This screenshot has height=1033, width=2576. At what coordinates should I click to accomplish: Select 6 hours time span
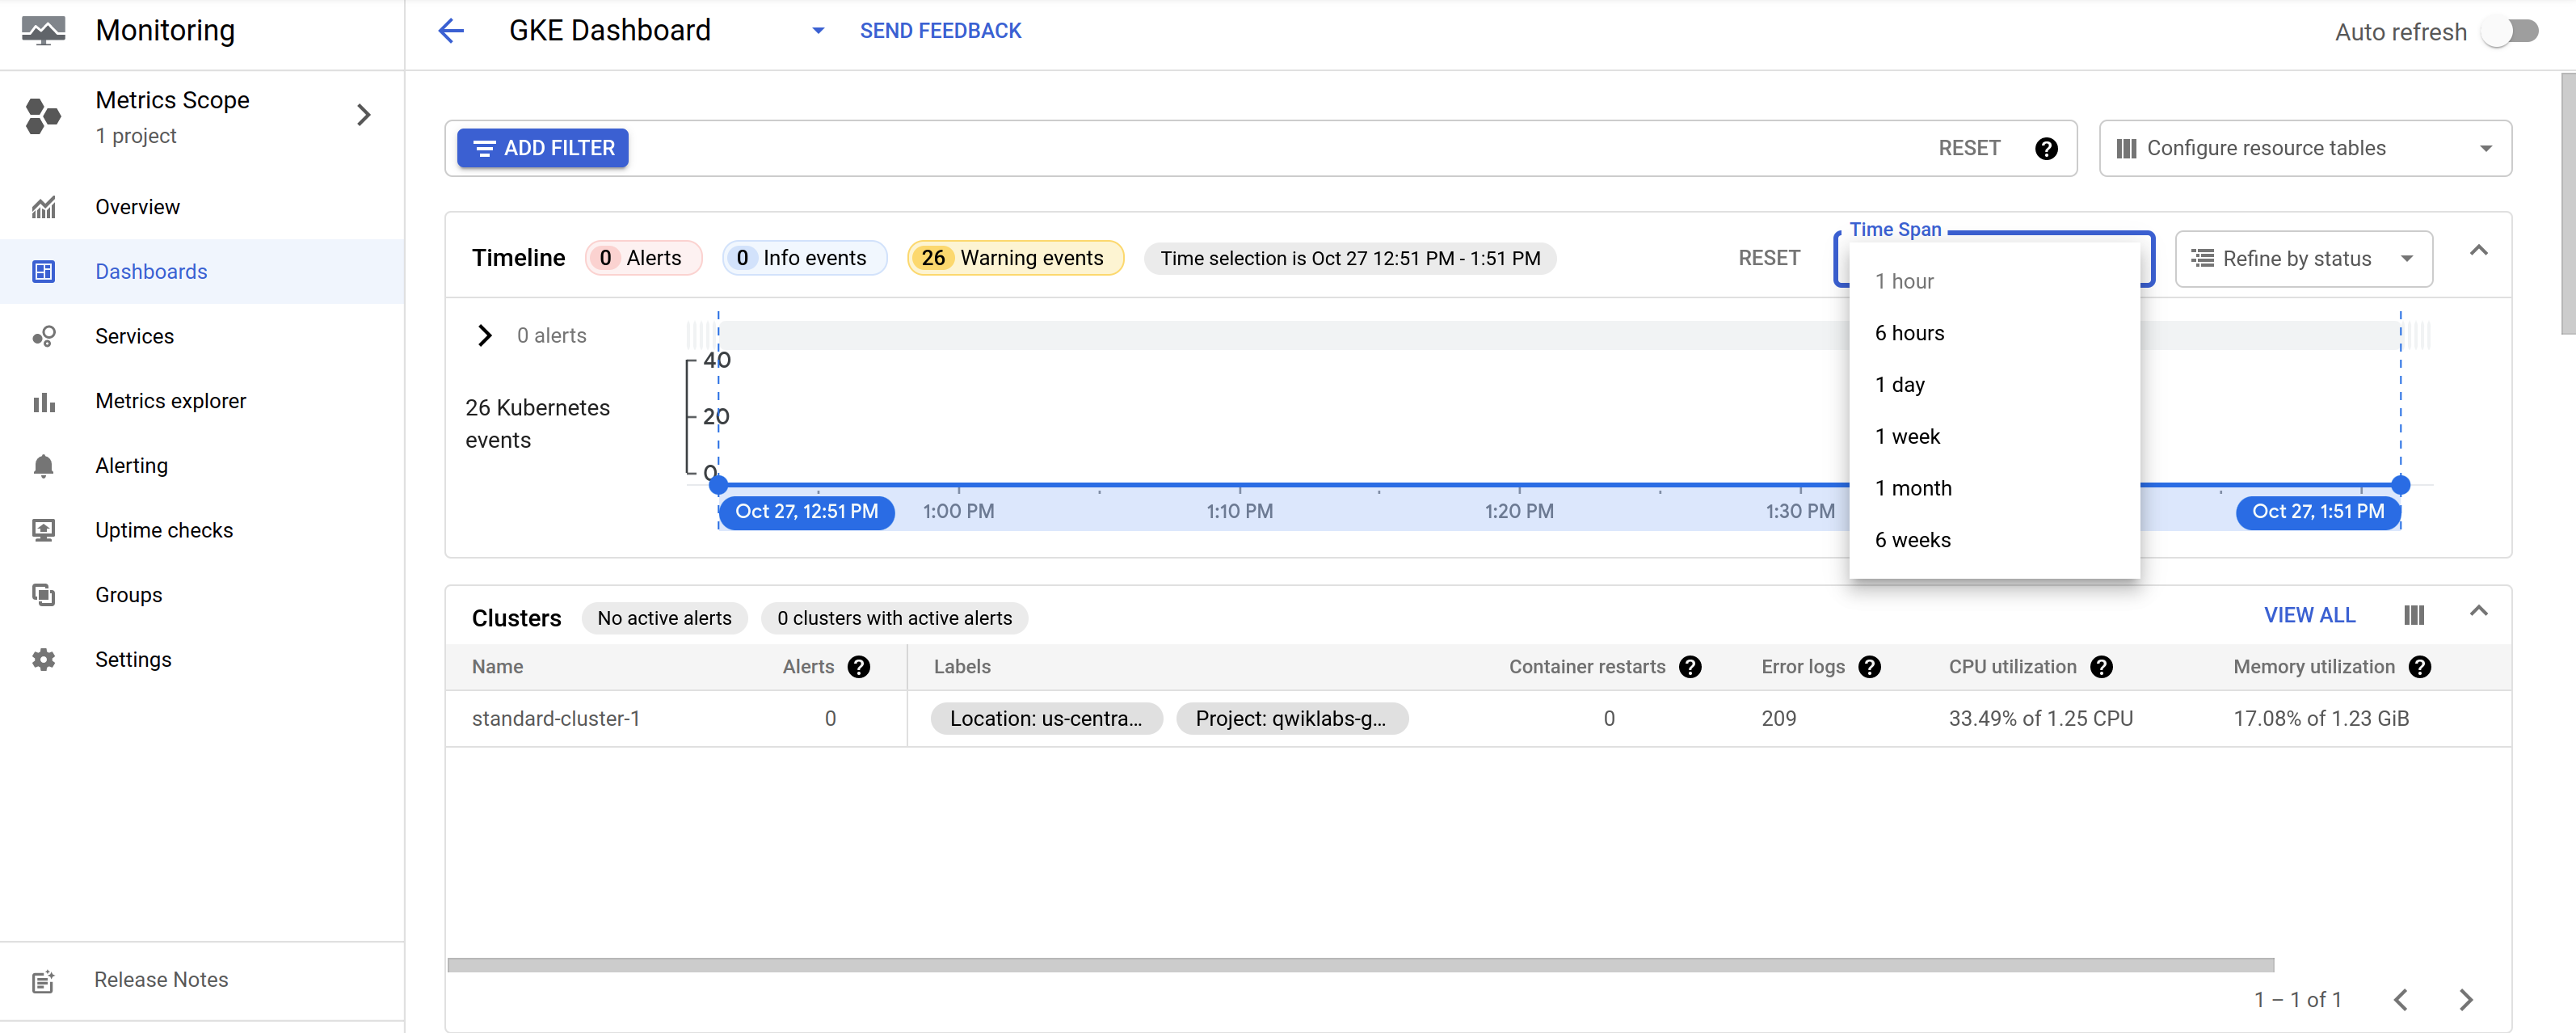[1994, 334]
